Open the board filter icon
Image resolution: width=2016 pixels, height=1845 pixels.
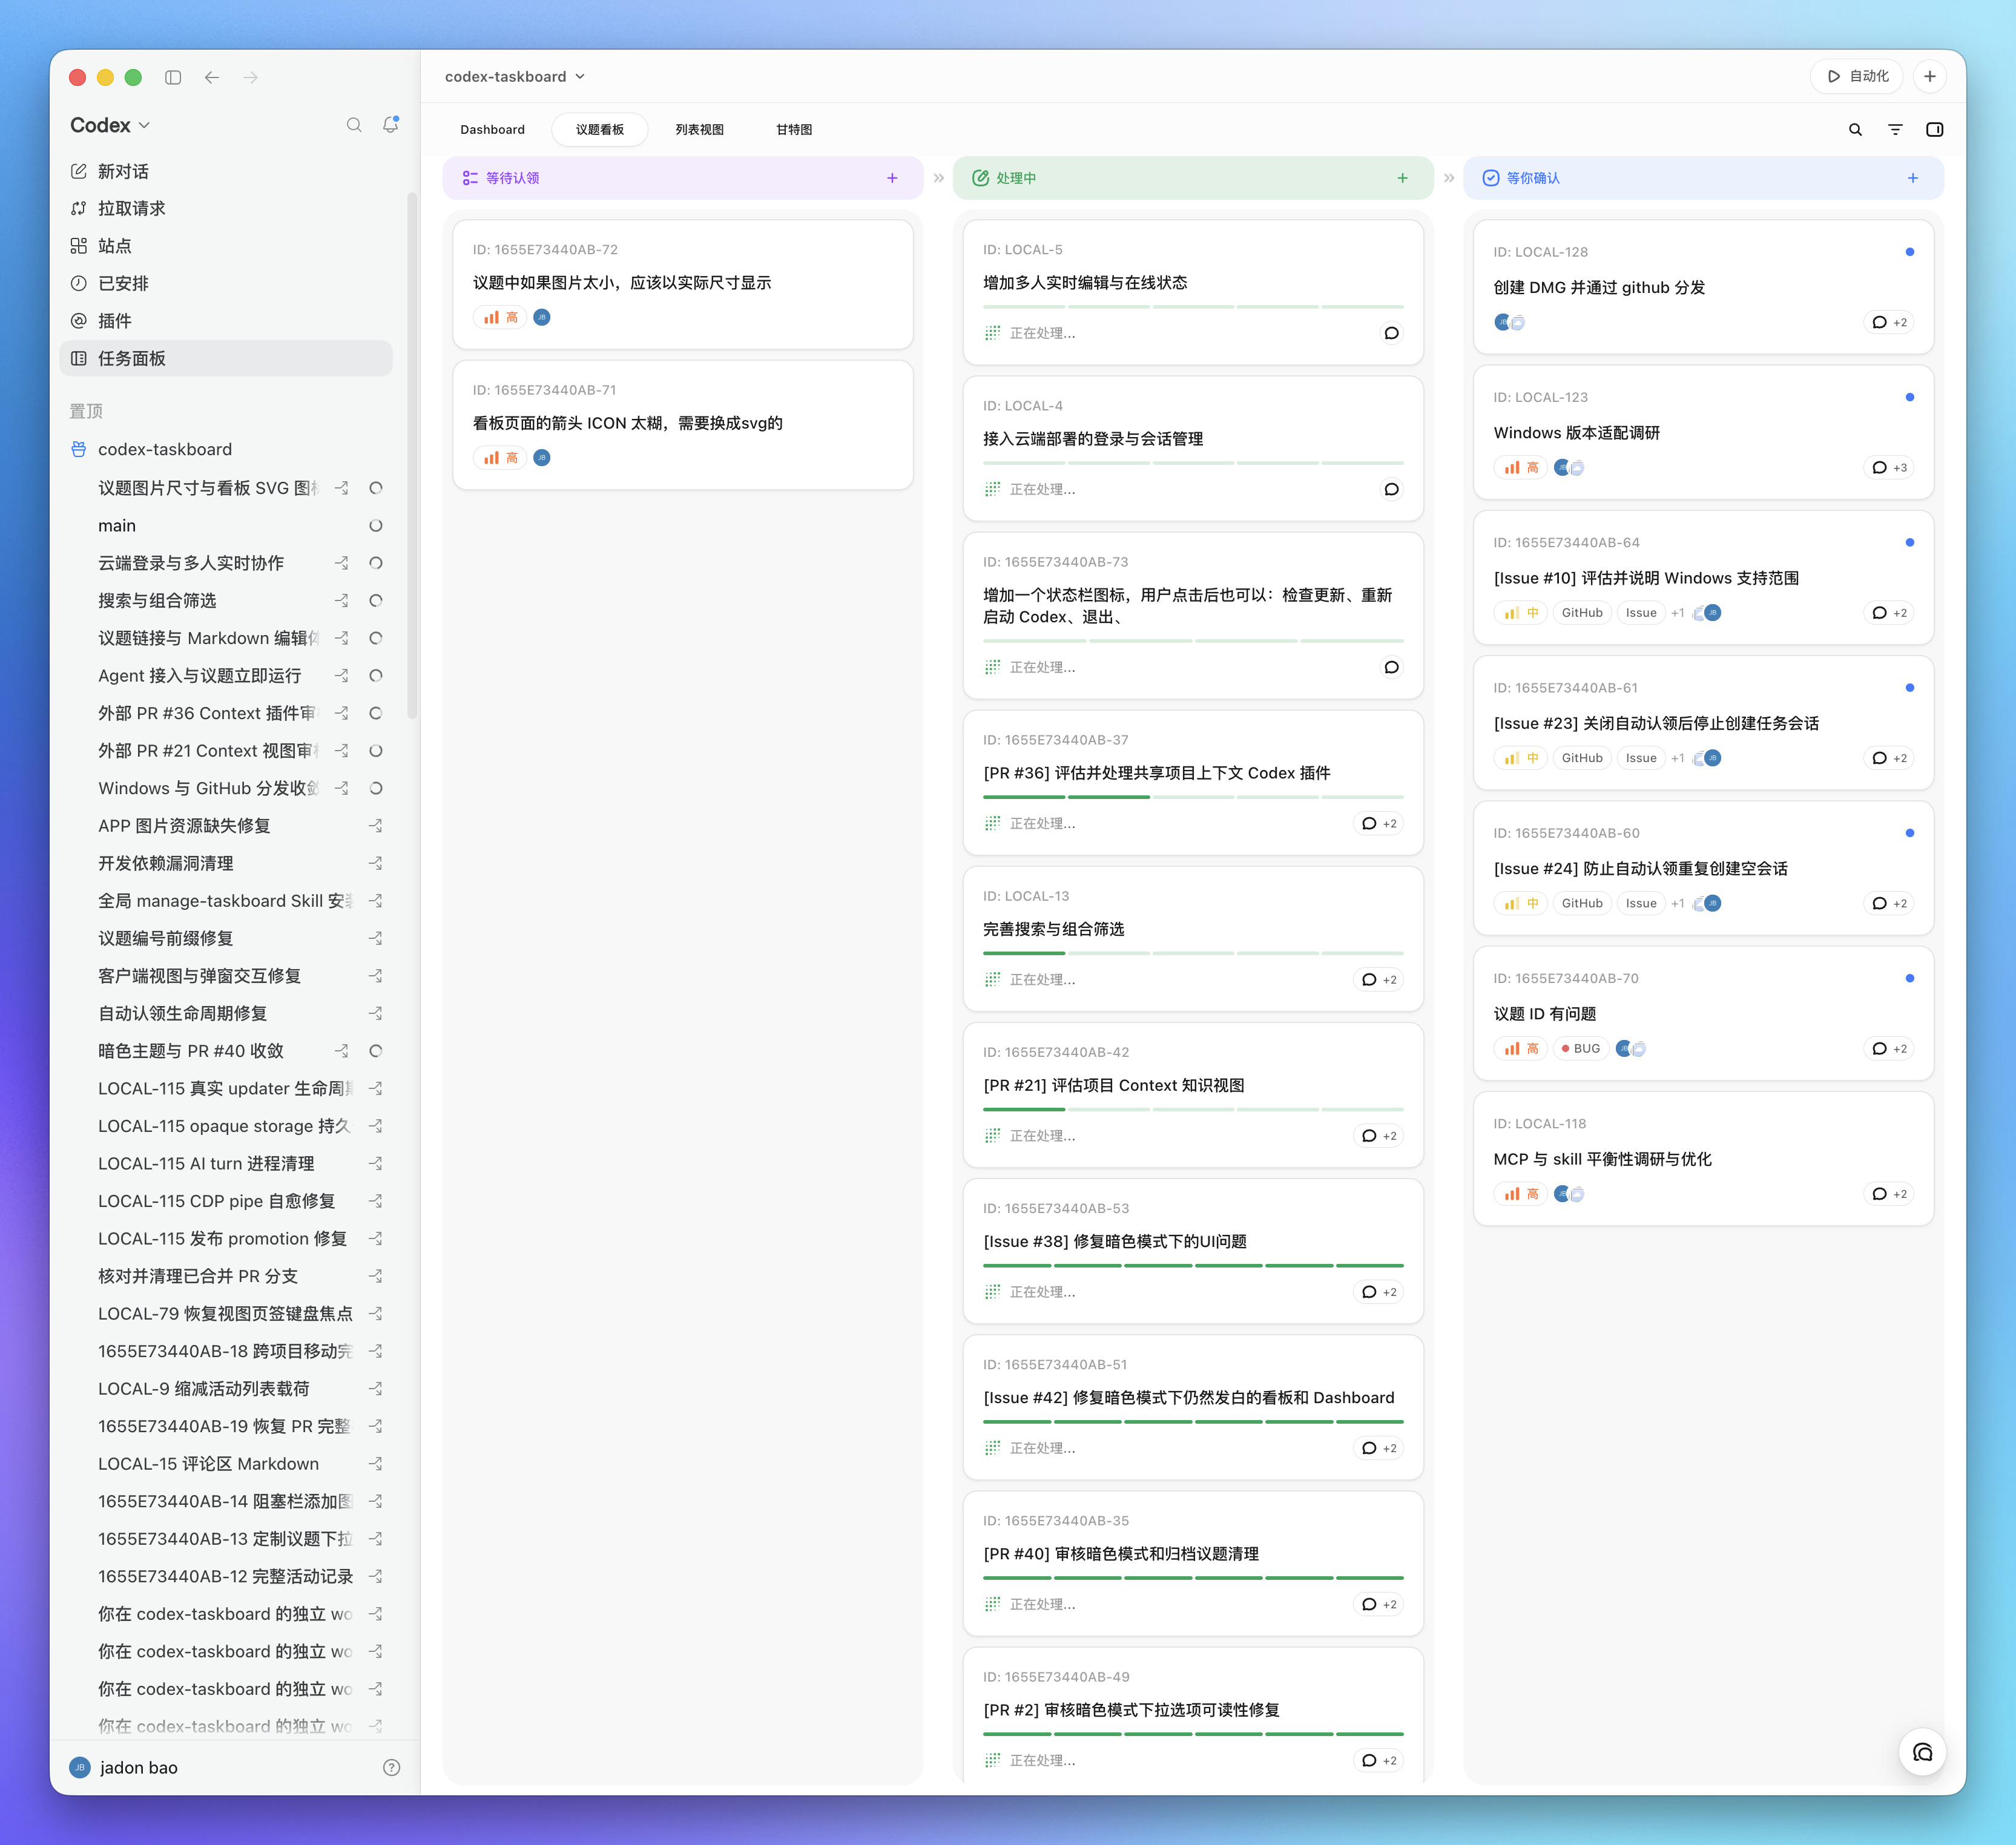click(1895, 130)
